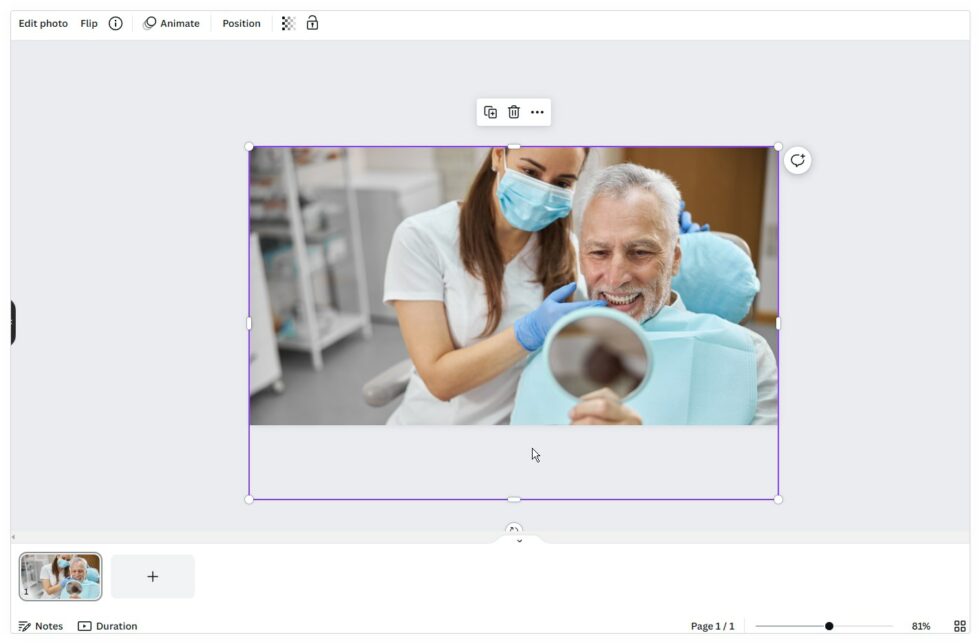
Task: Select the page 1 thumbnail
Action: [59, 576]
